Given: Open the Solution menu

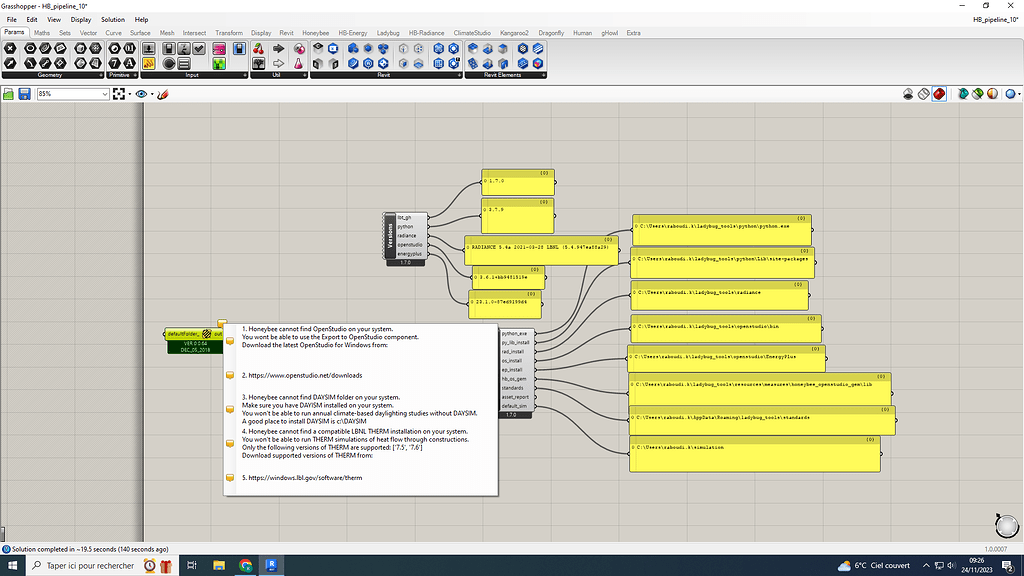Looking at the screenshot, I should click(x=112, y=19).
